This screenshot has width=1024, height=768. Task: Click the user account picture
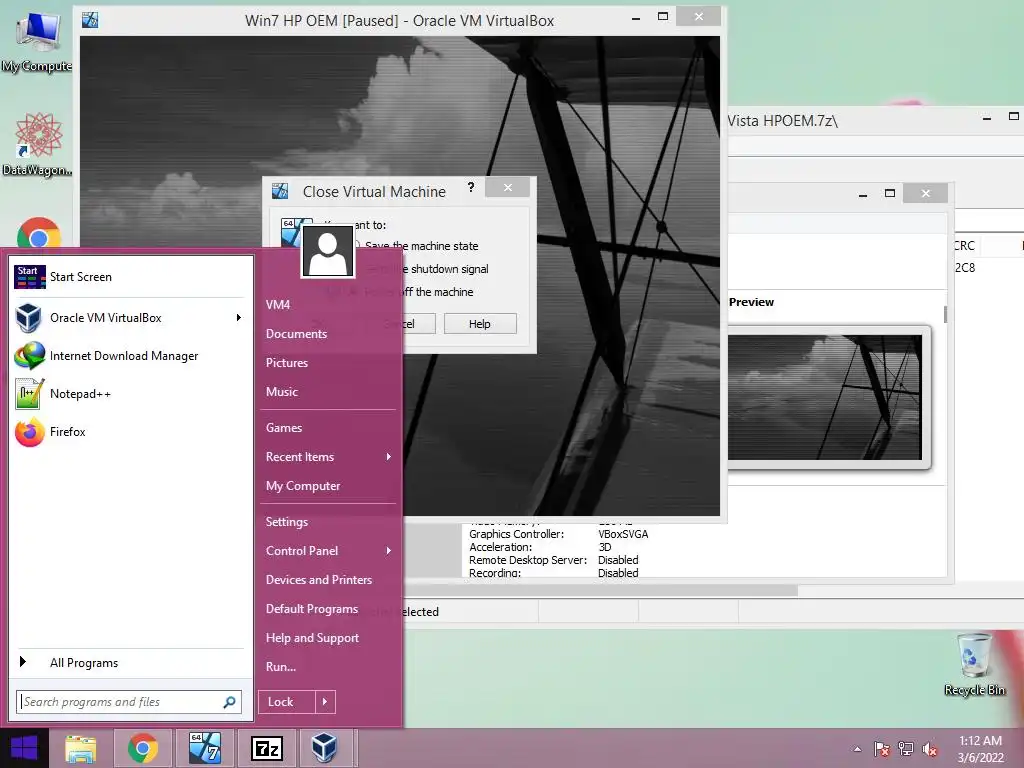[x=328, y=251]
